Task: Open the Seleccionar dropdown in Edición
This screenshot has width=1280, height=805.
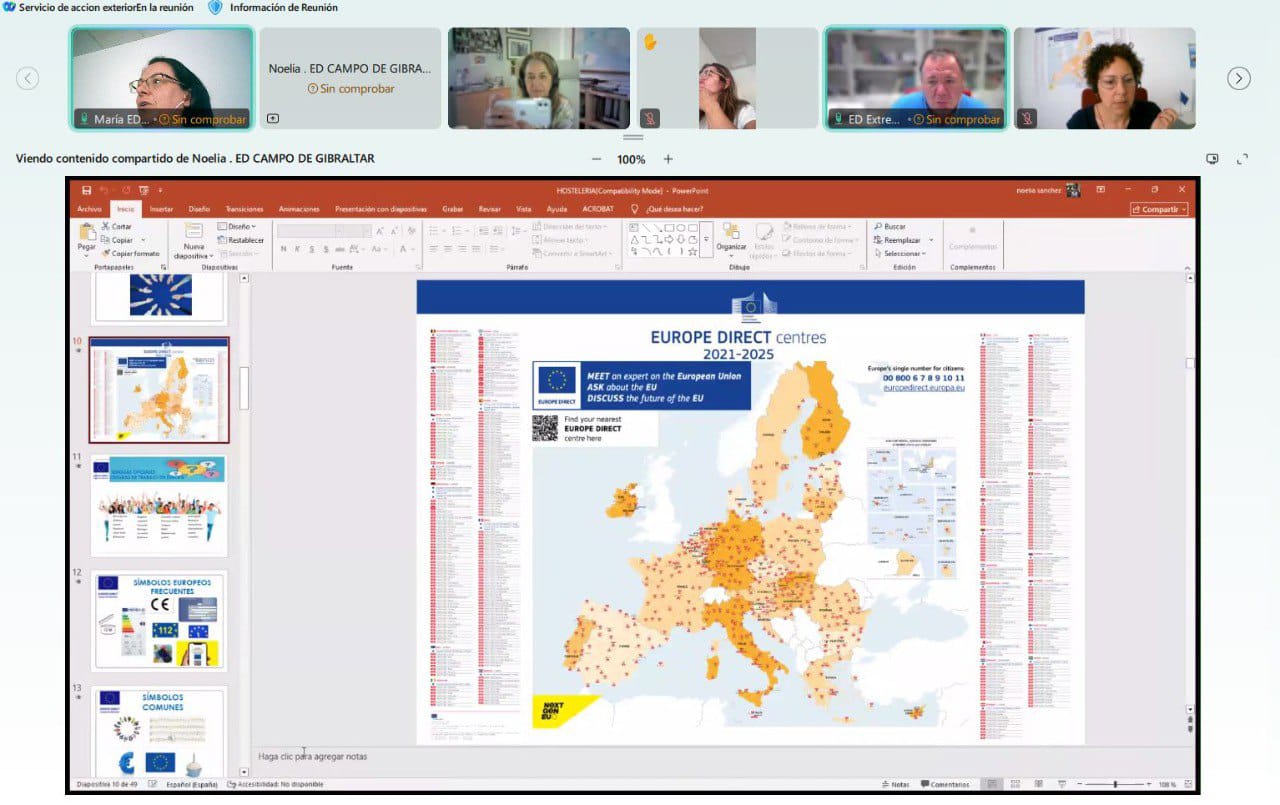Action: point(903,254)
